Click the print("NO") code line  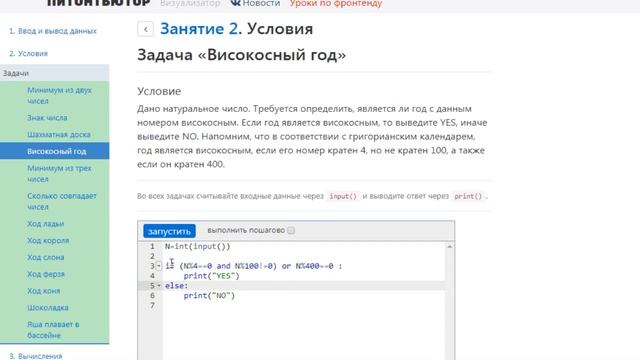[x=209, y=296]
